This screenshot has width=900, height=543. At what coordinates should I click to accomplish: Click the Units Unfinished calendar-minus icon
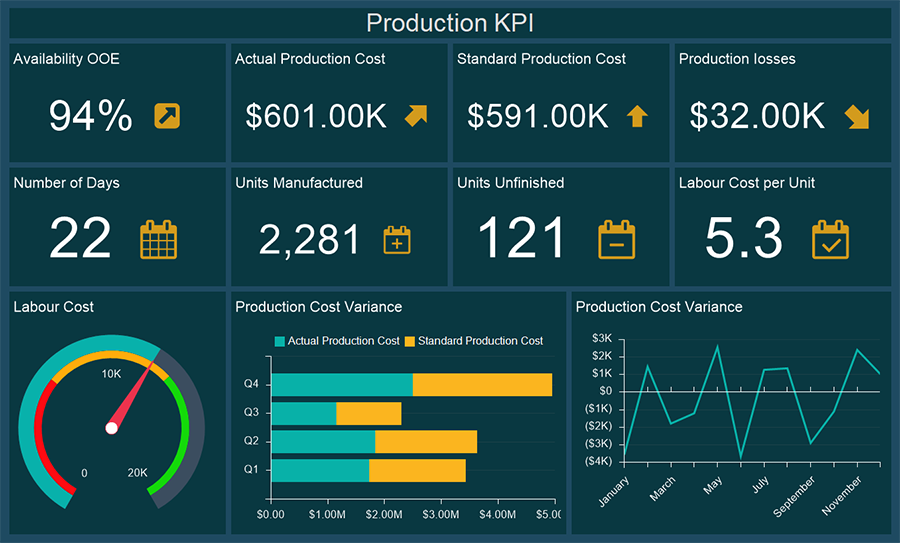(616, 240)
